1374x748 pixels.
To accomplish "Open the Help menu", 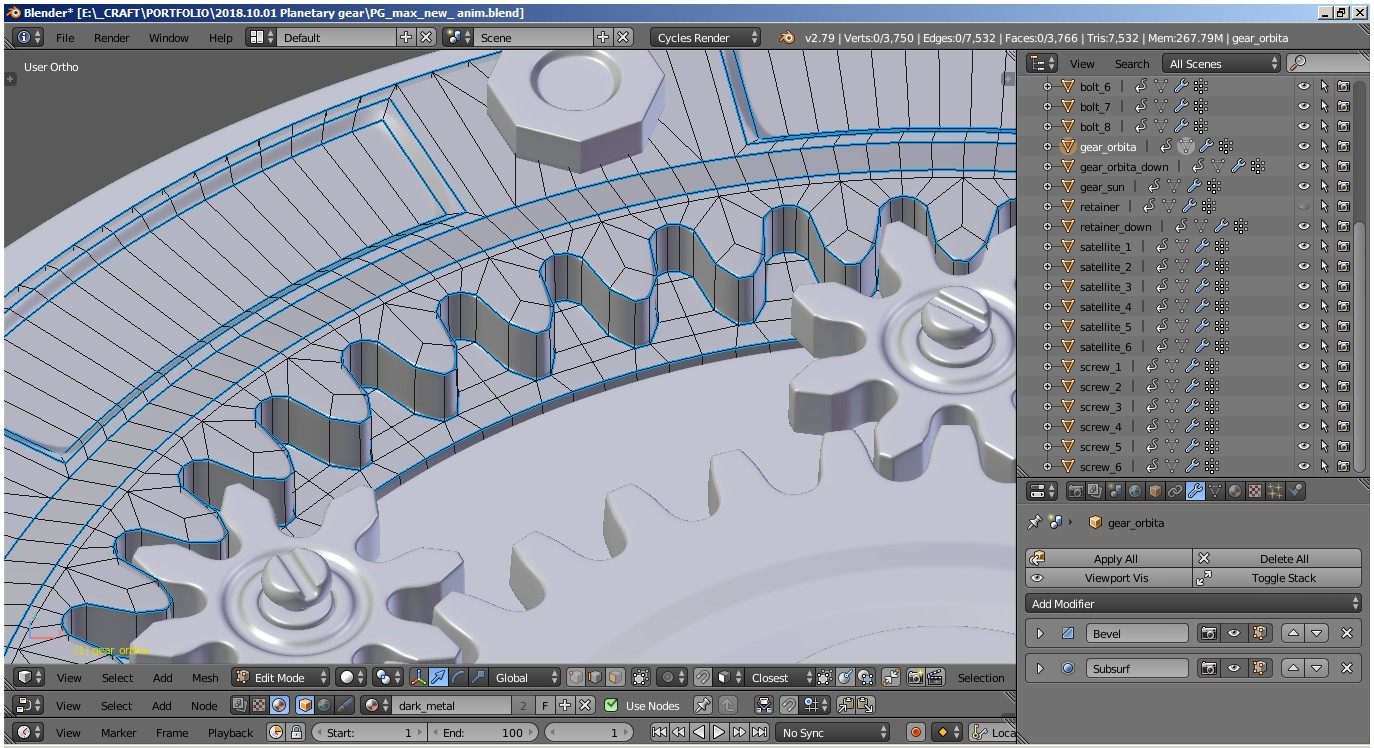I will pyautogui.click(x=220, y=37).
